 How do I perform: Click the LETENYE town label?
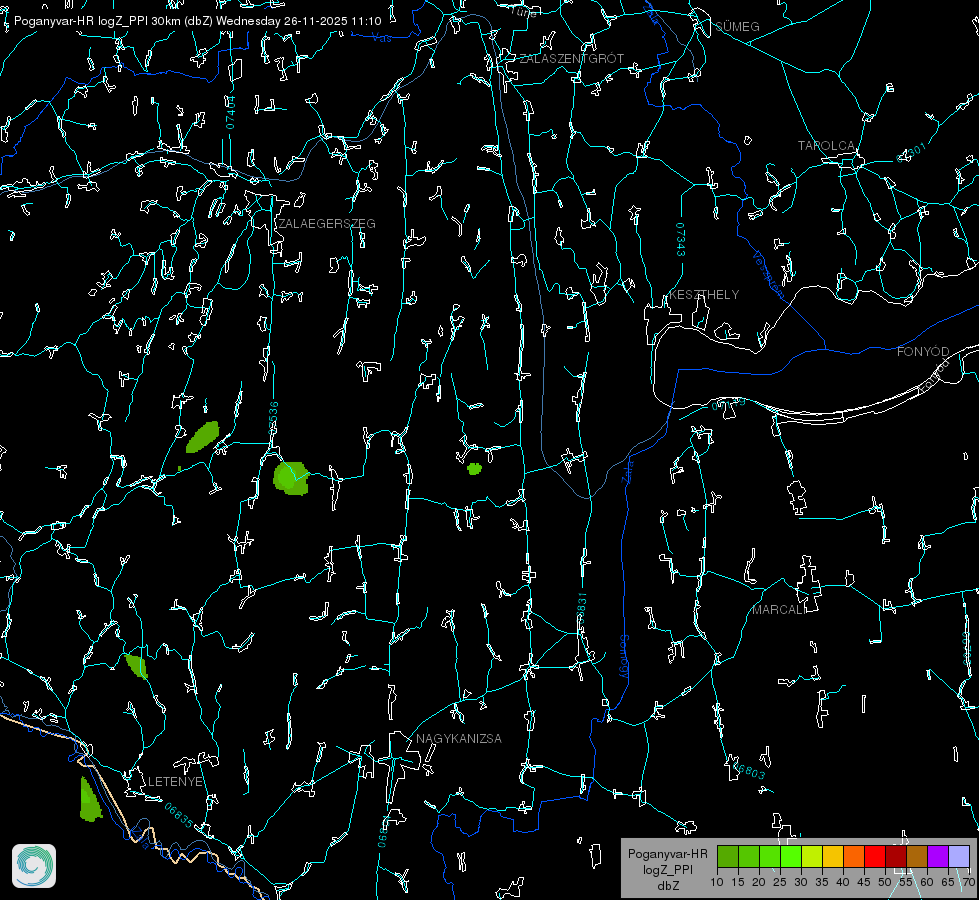[175, 781]
